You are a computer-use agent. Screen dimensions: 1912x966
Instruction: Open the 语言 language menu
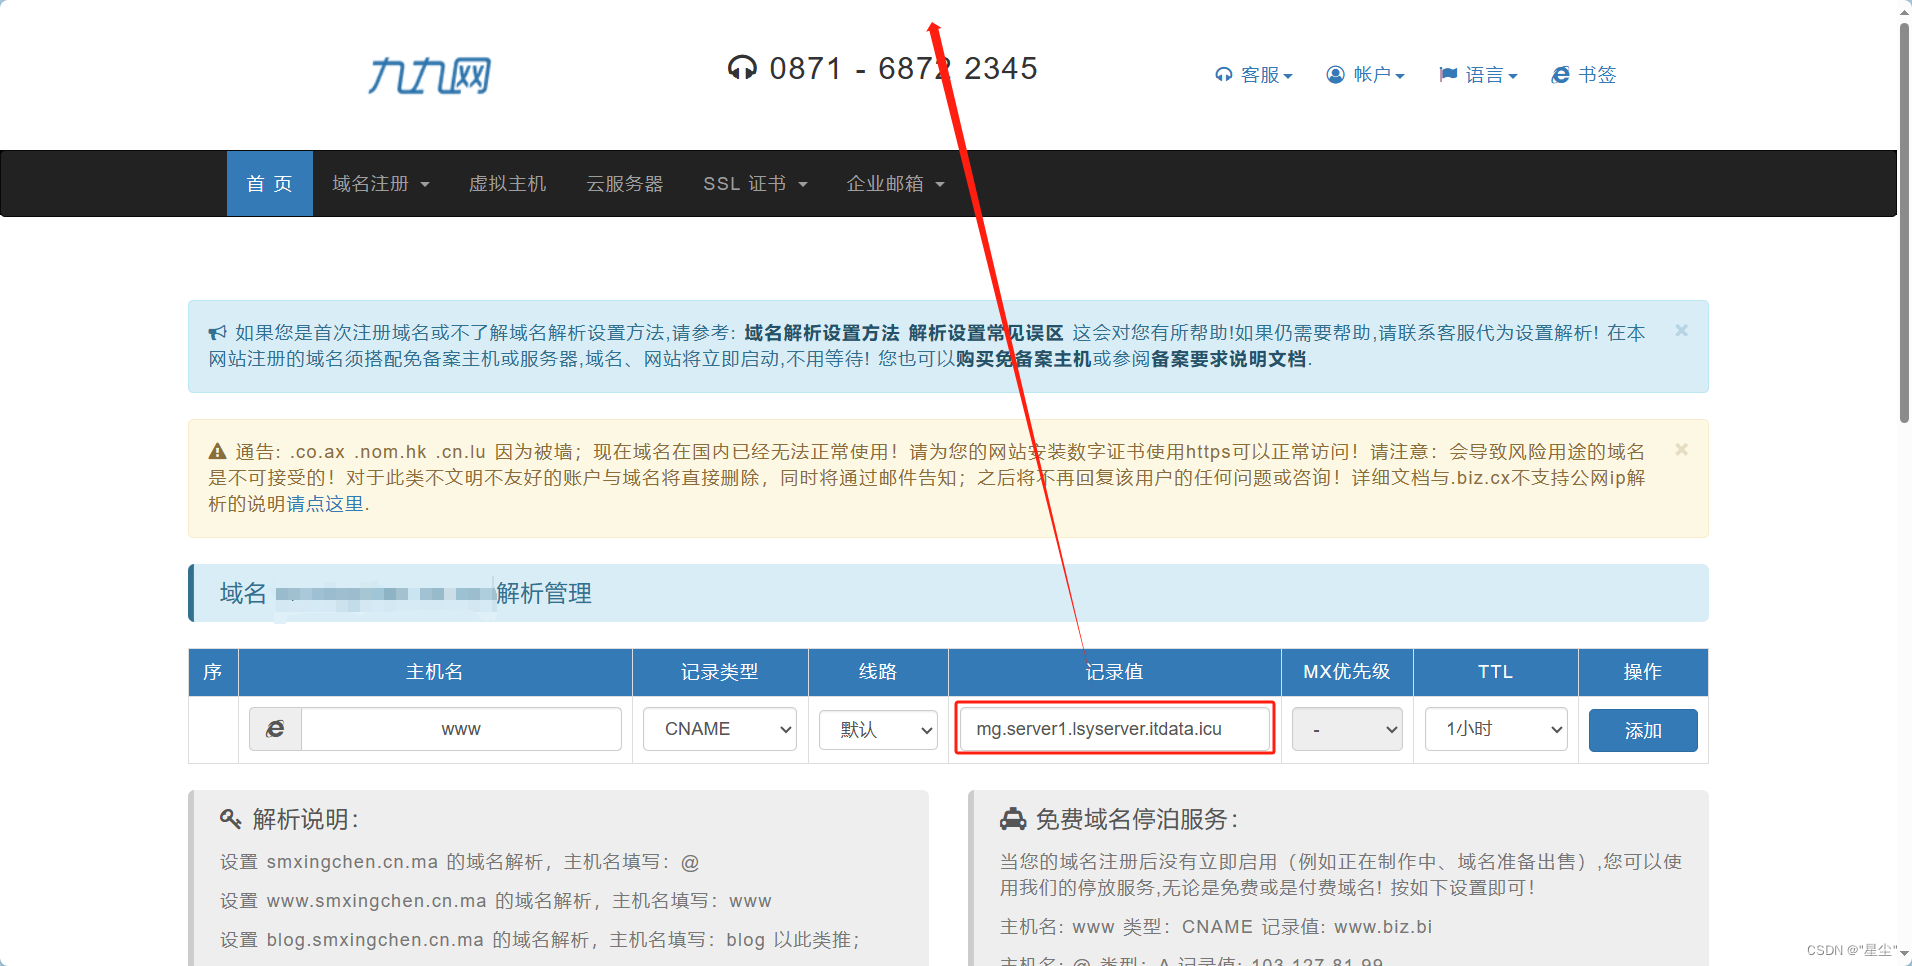point(1479,75)
